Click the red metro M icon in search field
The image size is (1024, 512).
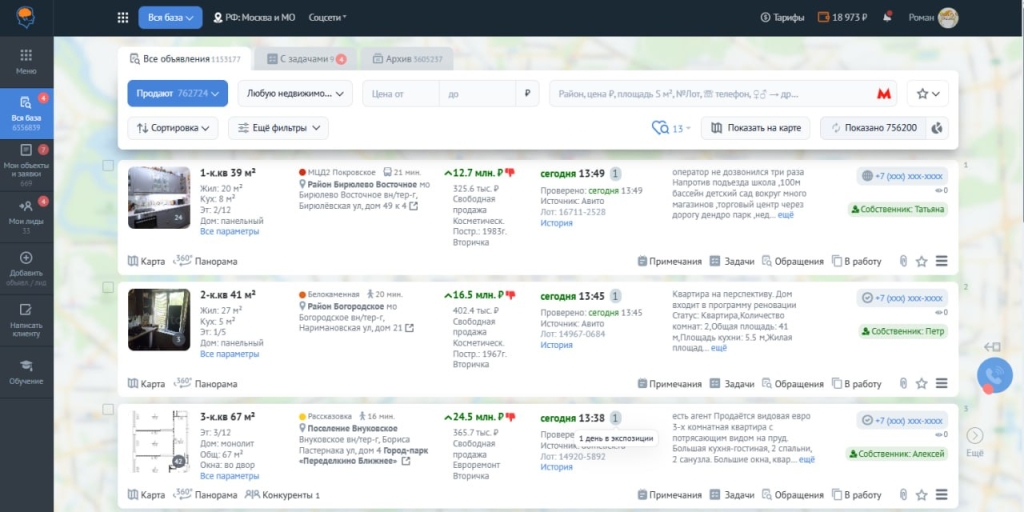pos(884,93)
